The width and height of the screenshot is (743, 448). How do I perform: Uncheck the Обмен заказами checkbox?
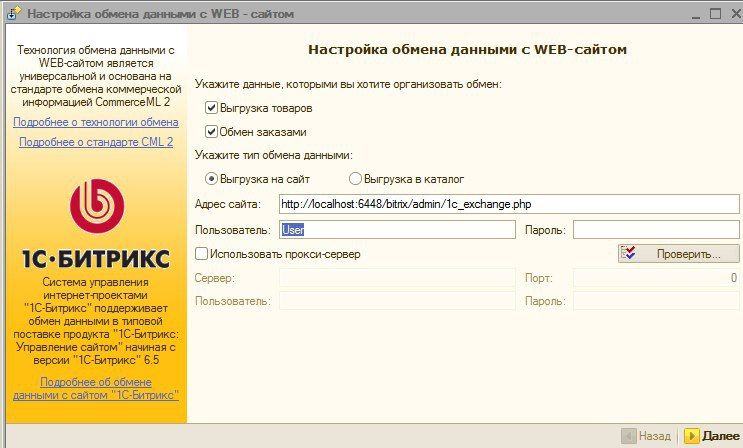point(211,132)
